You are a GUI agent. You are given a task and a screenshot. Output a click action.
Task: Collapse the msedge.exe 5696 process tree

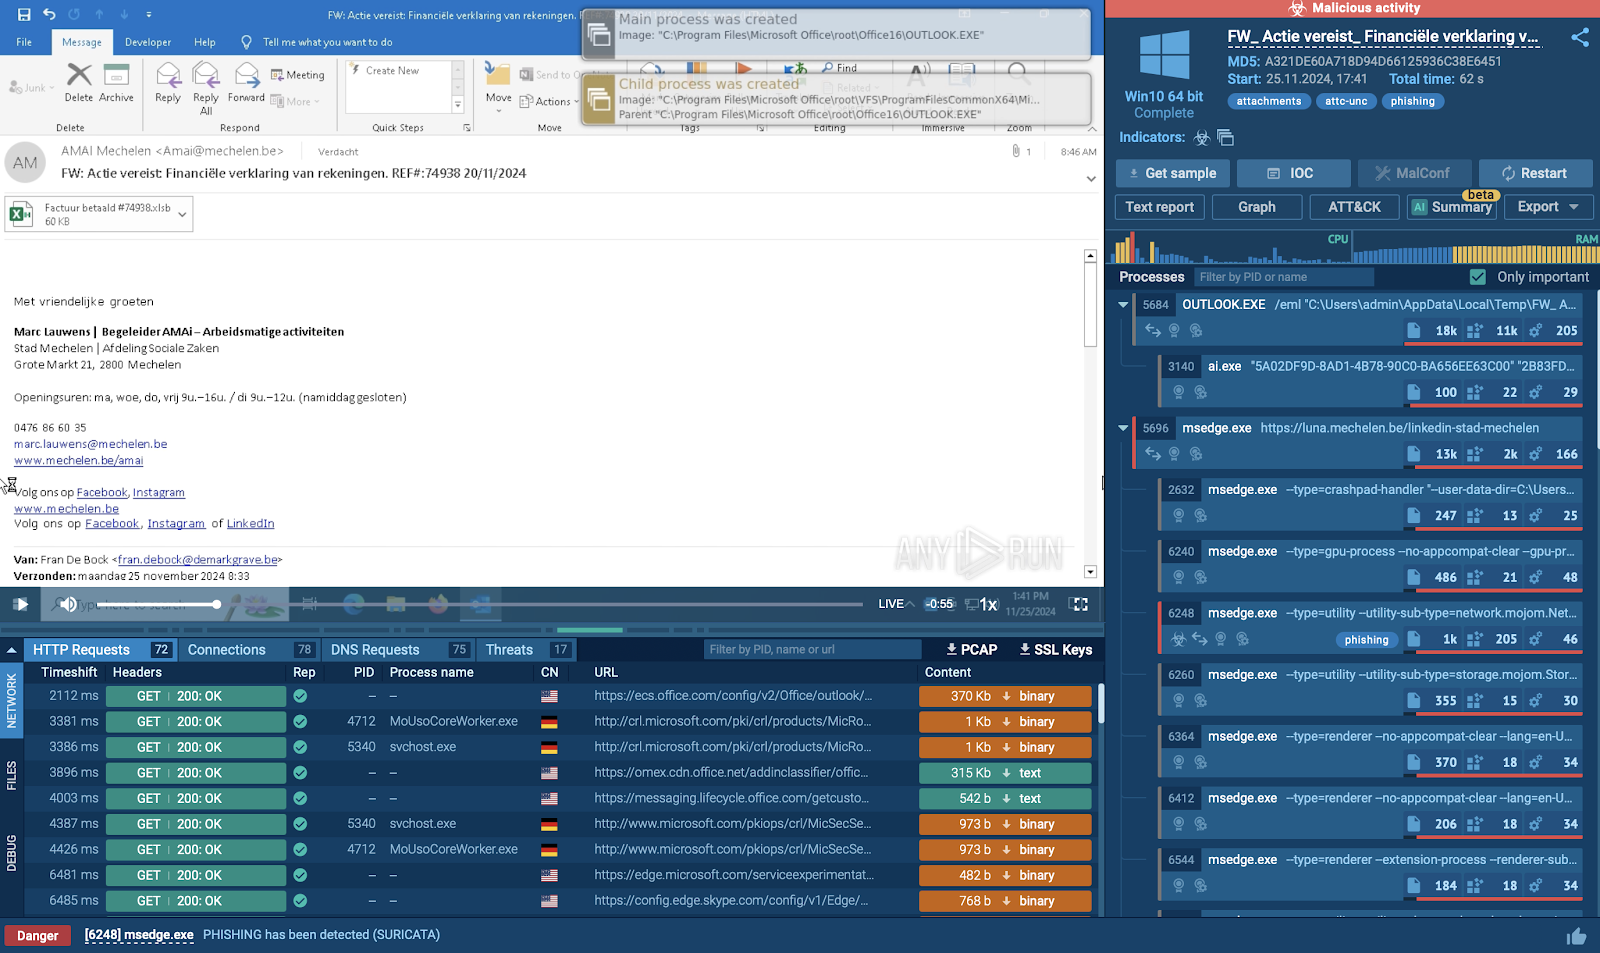tap(1123, 428)
